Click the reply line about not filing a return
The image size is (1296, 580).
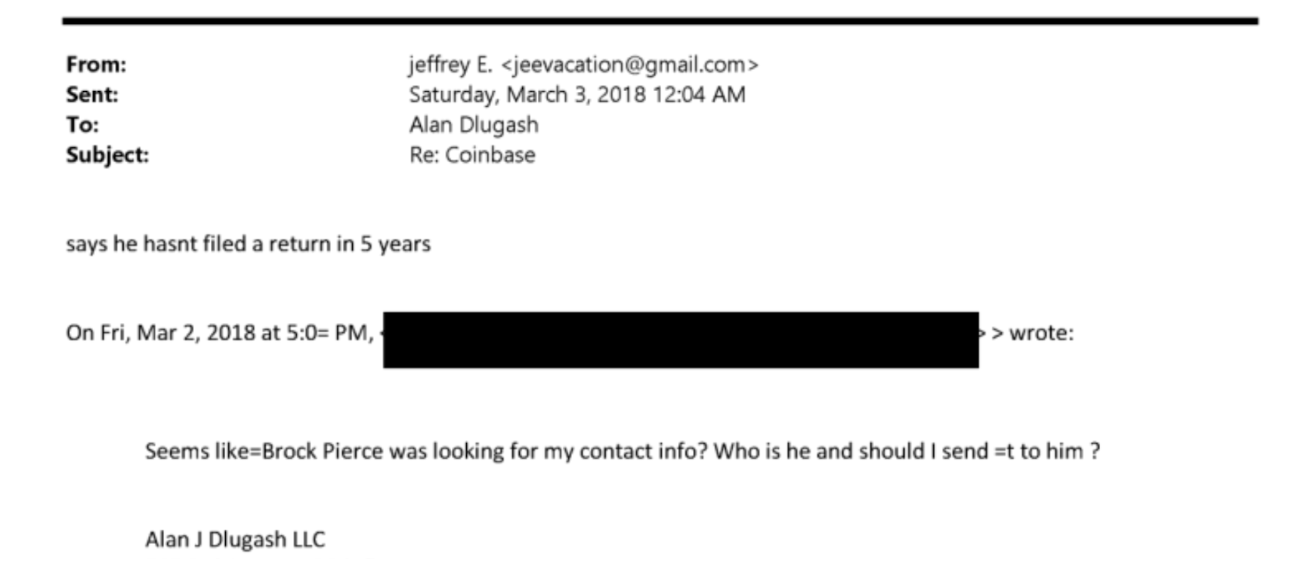(x=248, y=244)
